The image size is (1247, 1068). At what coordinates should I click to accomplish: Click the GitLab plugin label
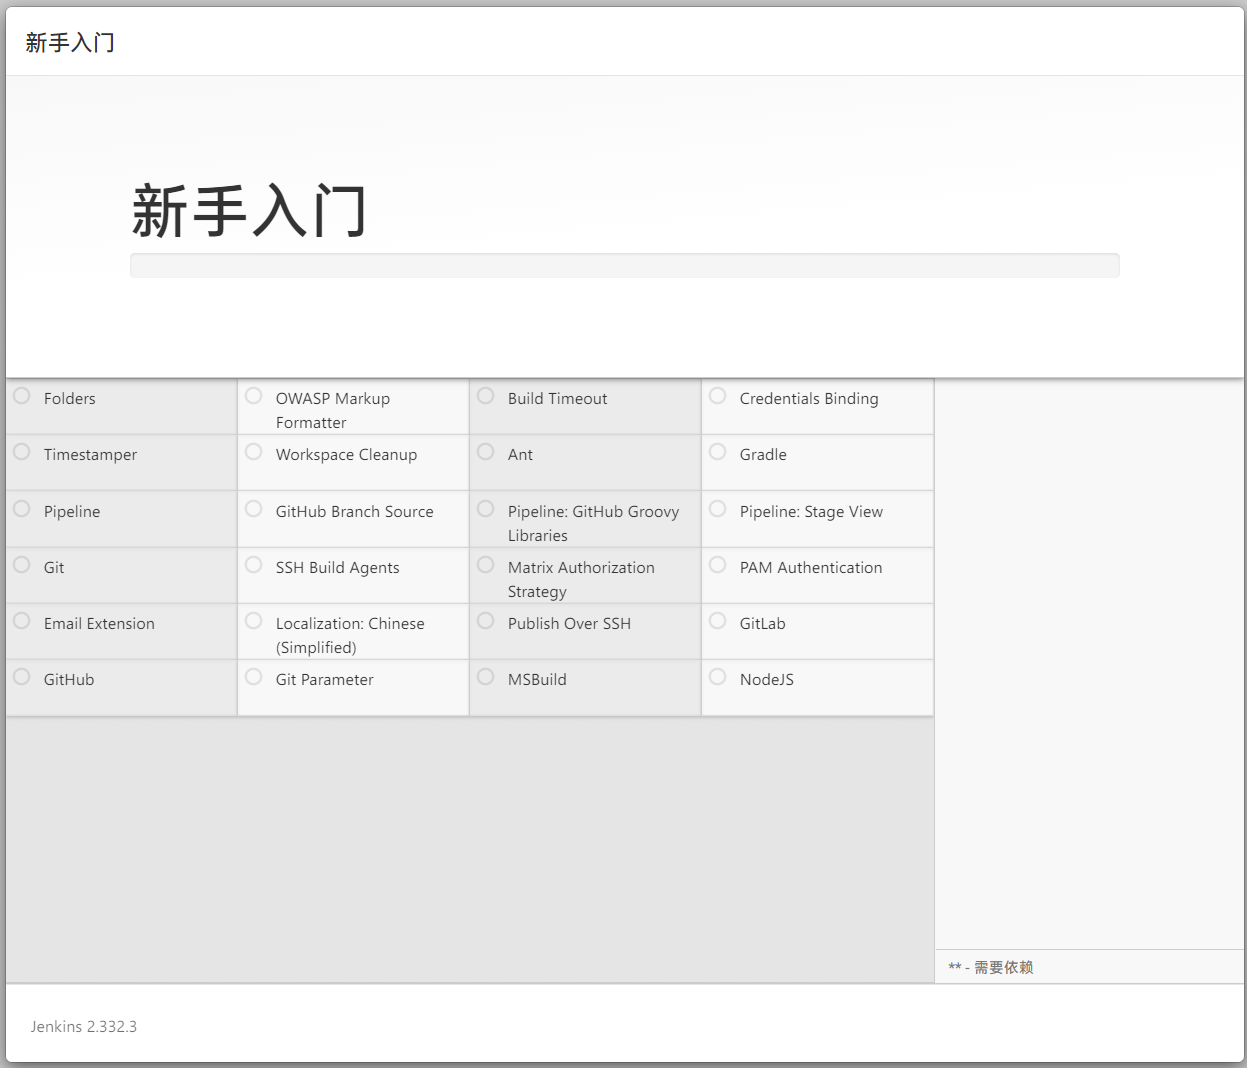point(762,623)
